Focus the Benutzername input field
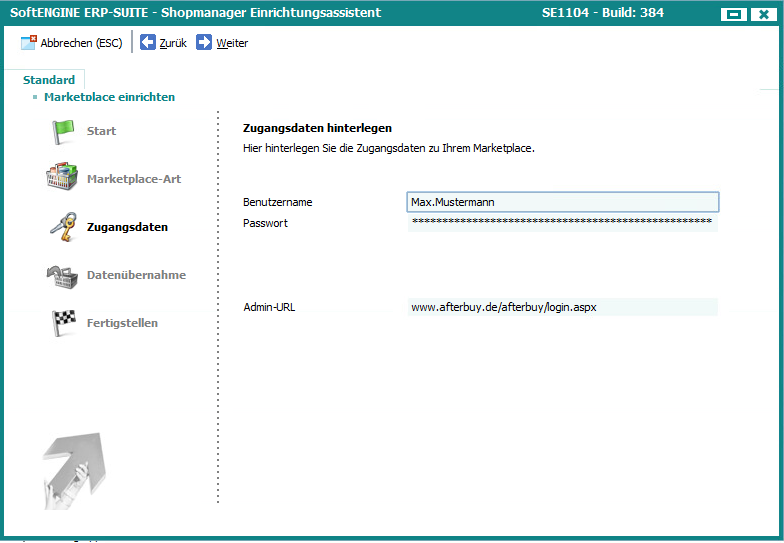 coord(563,202)
